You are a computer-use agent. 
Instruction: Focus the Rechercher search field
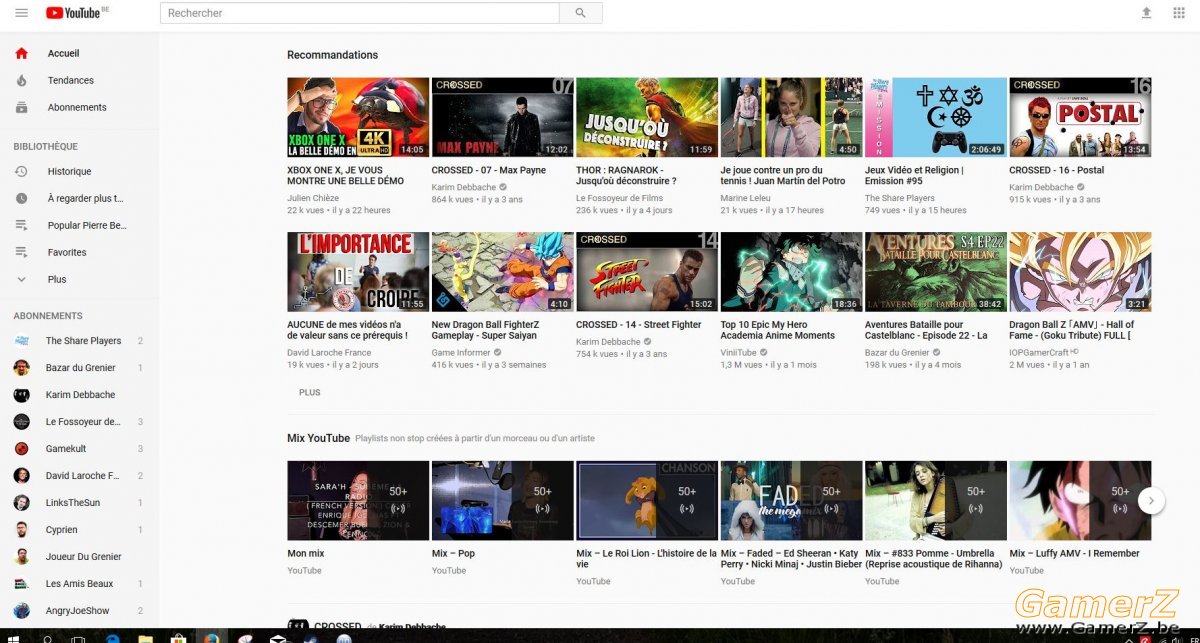pos(360,13)
